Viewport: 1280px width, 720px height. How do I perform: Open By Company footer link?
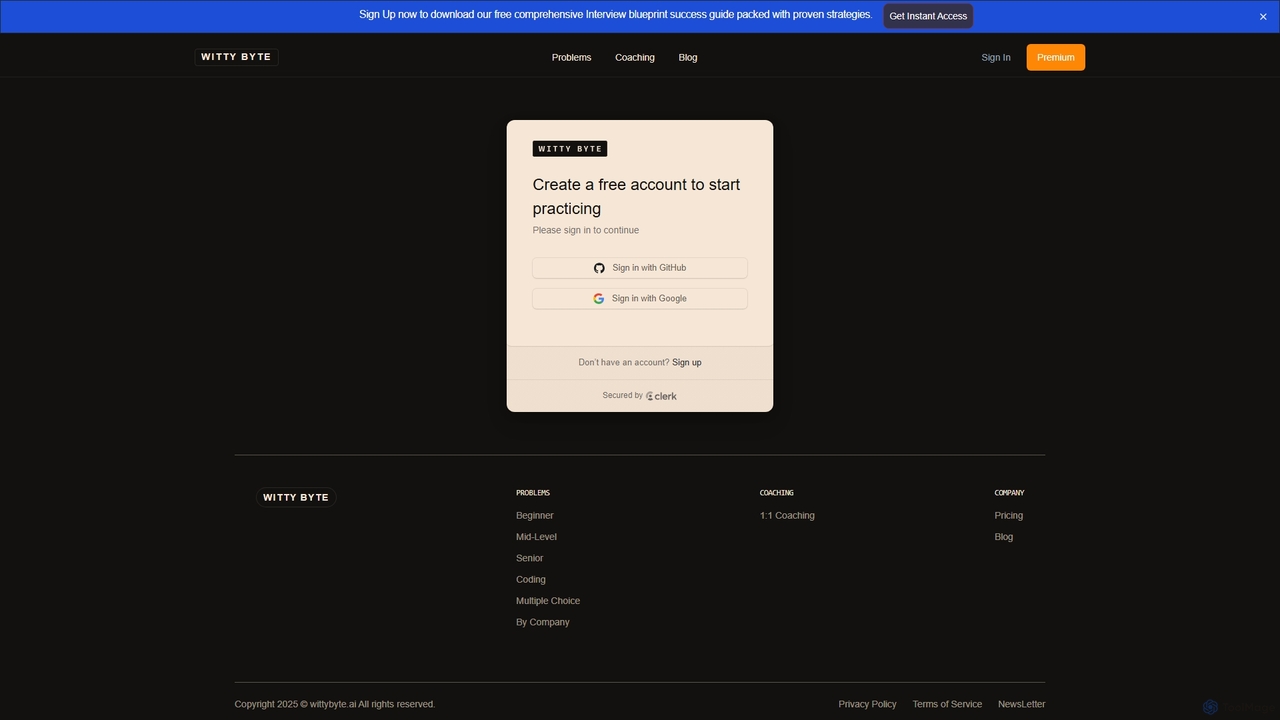[x=543, y=622]
